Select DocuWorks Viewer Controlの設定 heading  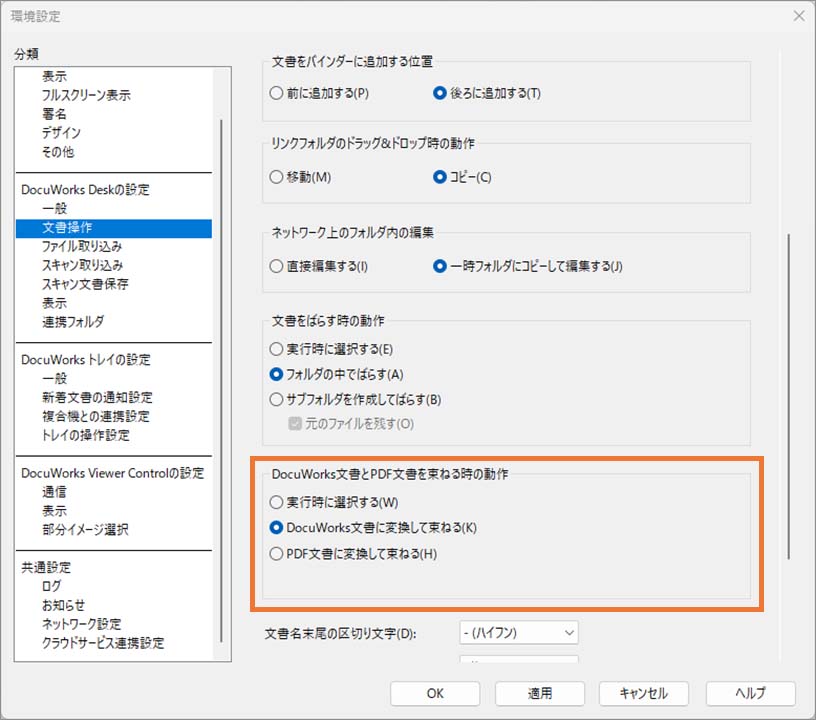point(113,473)
